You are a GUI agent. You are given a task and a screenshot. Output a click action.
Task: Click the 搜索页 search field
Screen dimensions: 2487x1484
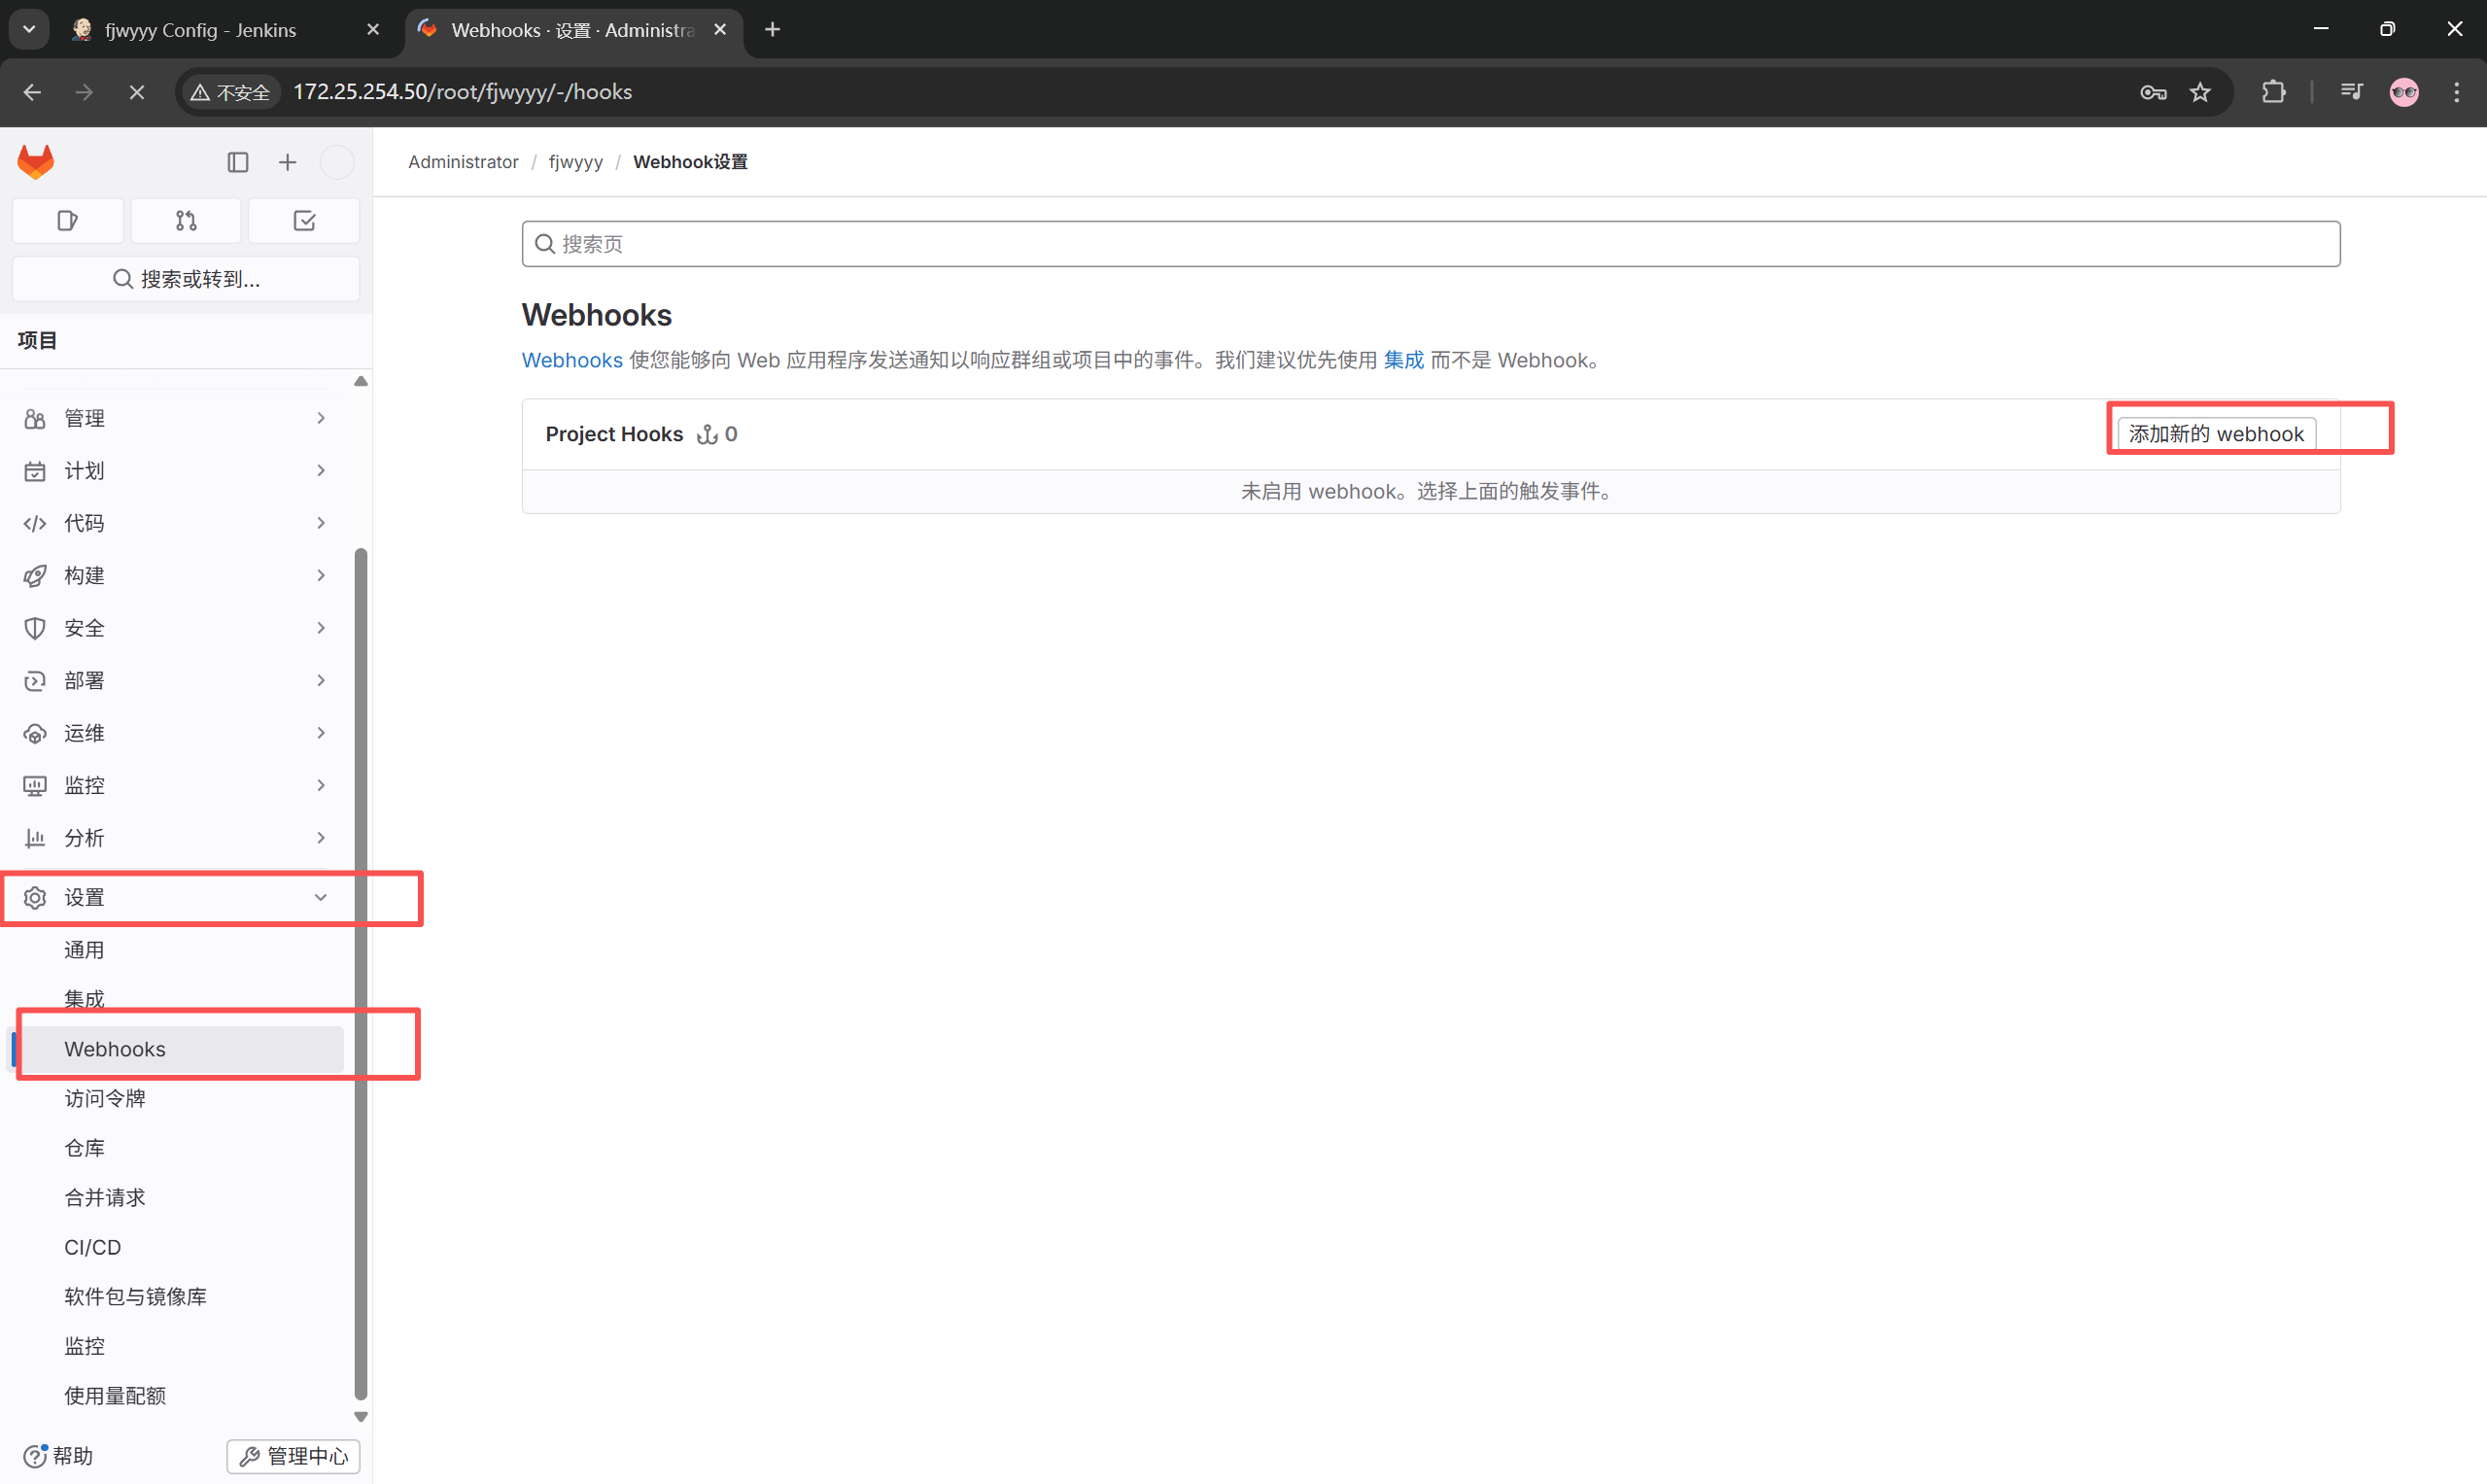click(x=1430, y=244)
